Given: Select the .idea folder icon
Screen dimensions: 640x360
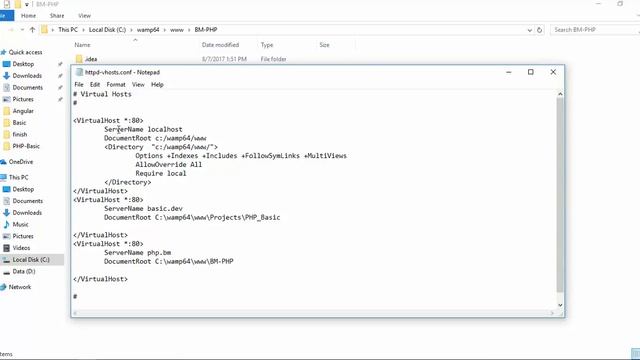Looking at the screenshot, I should 79,59.
